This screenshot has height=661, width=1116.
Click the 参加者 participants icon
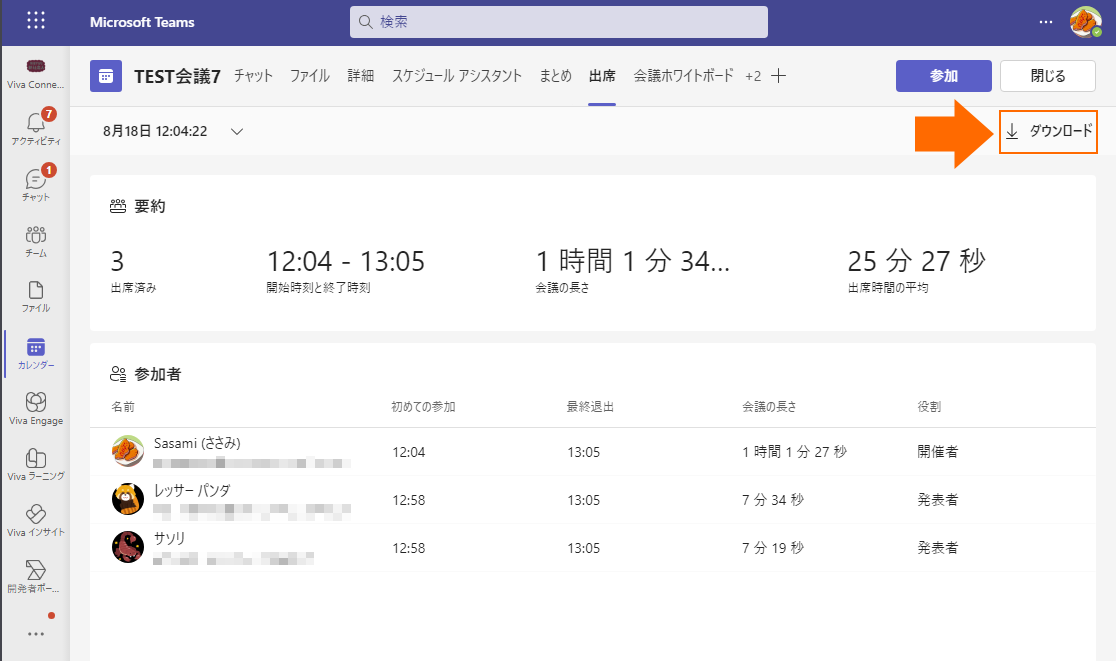point(118,374)
